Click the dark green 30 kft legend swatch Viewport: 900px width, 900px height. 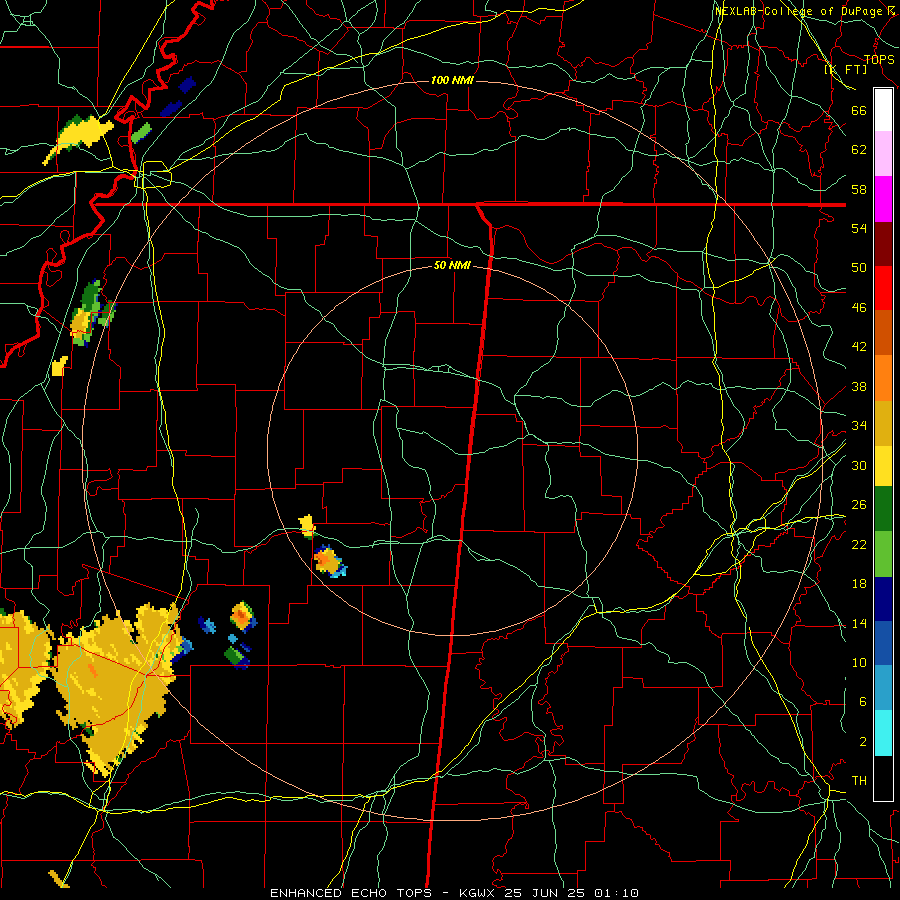[883, 509]
